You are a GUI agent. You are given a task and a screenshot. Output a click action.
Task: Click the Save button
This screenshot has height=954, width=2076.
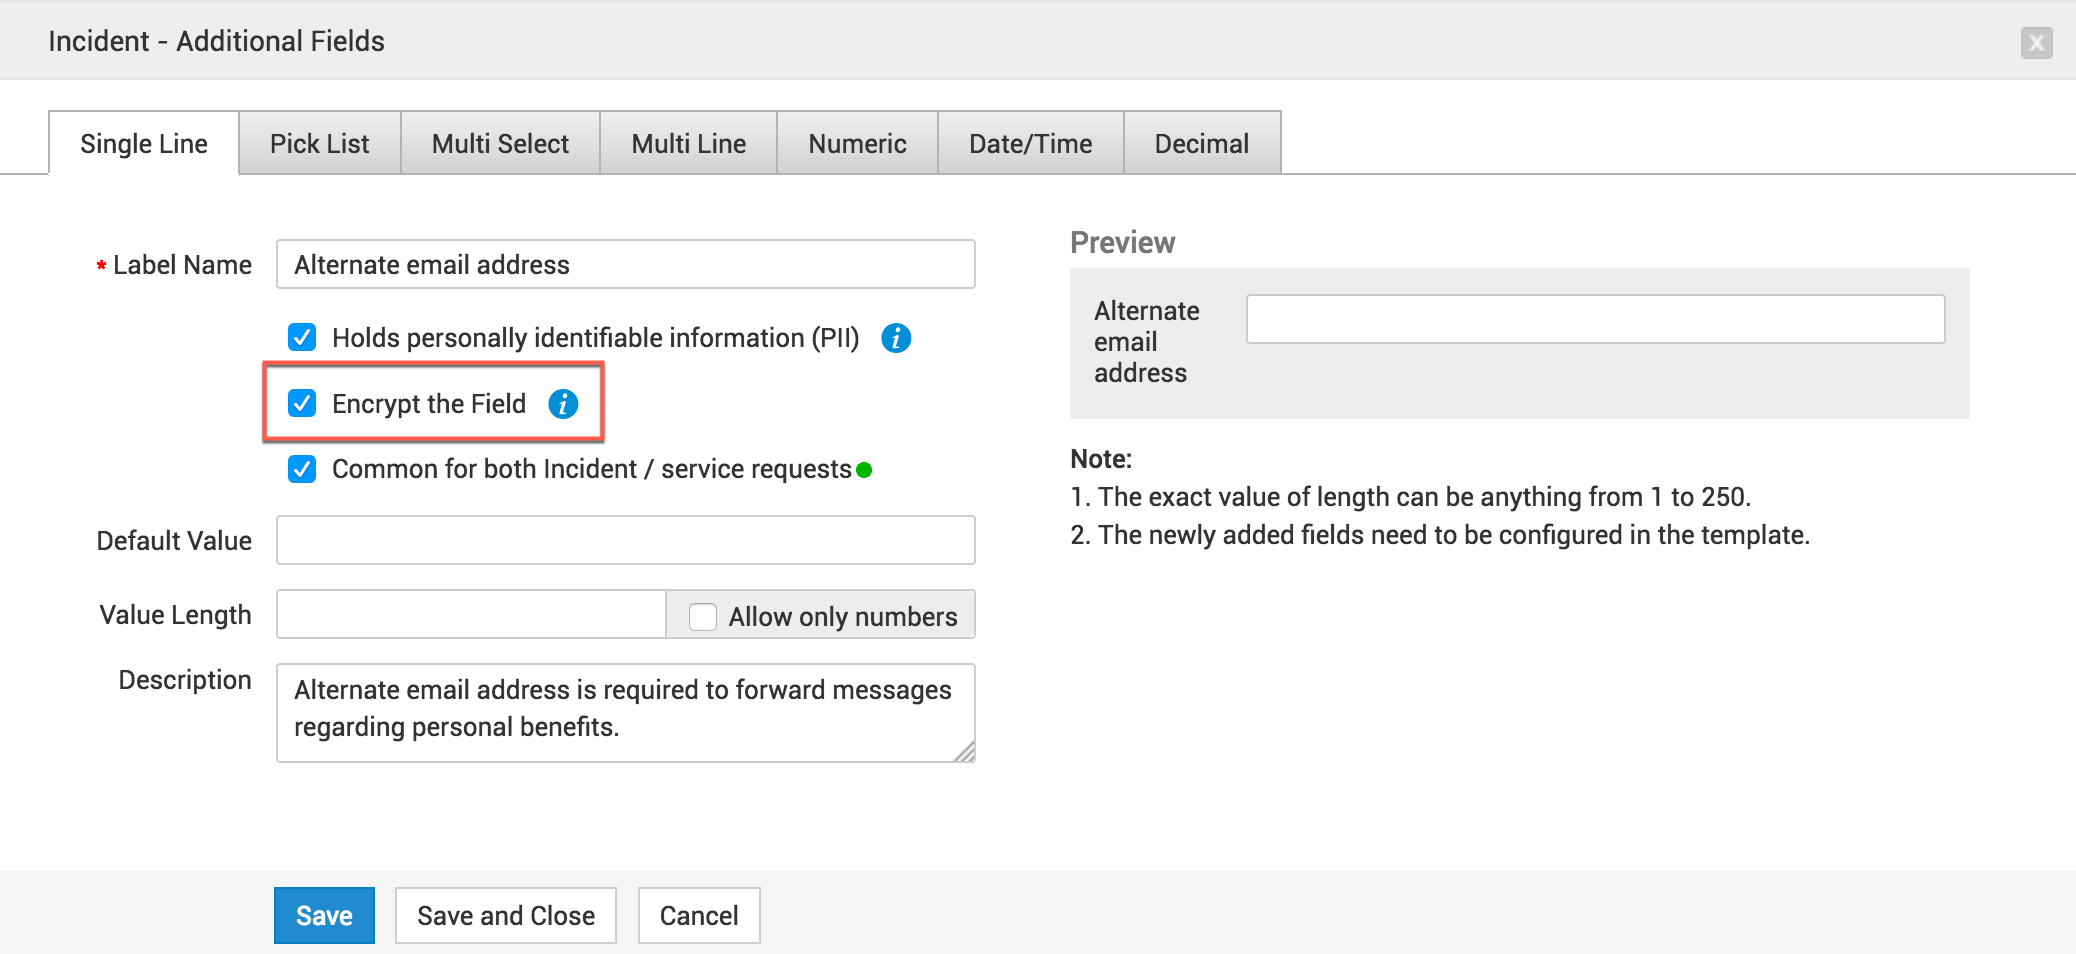324,916
